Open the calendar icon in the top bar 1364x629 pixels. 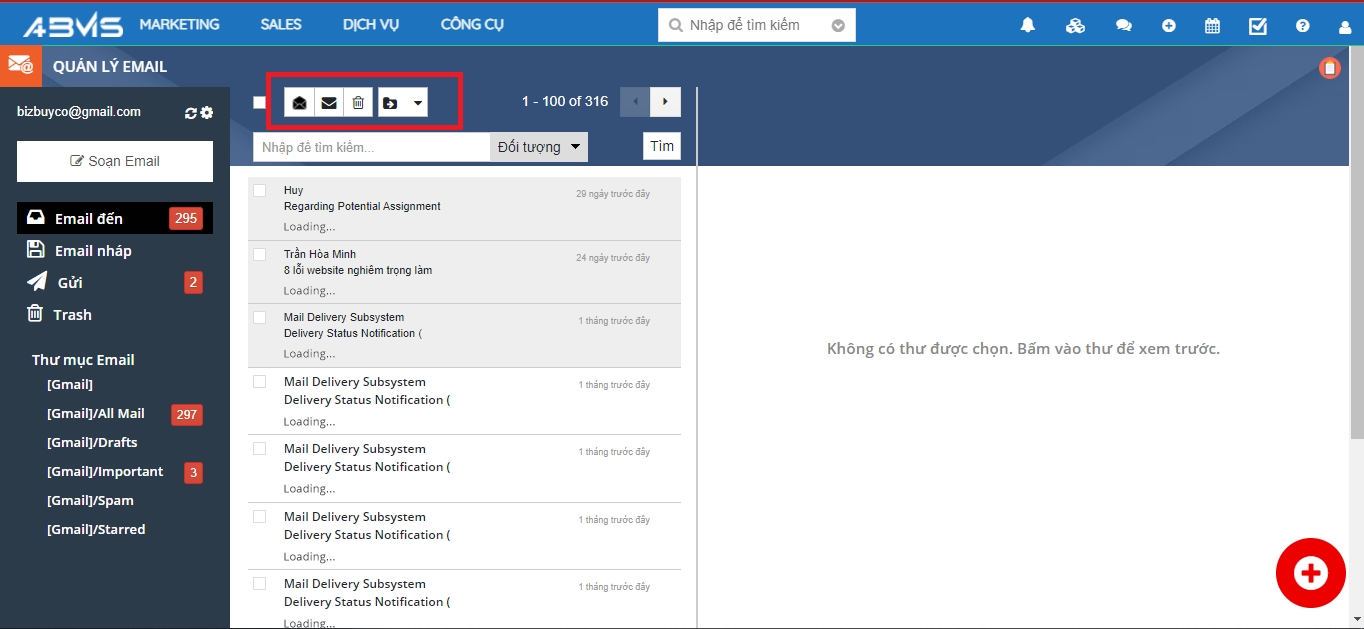click(1212, 26)
